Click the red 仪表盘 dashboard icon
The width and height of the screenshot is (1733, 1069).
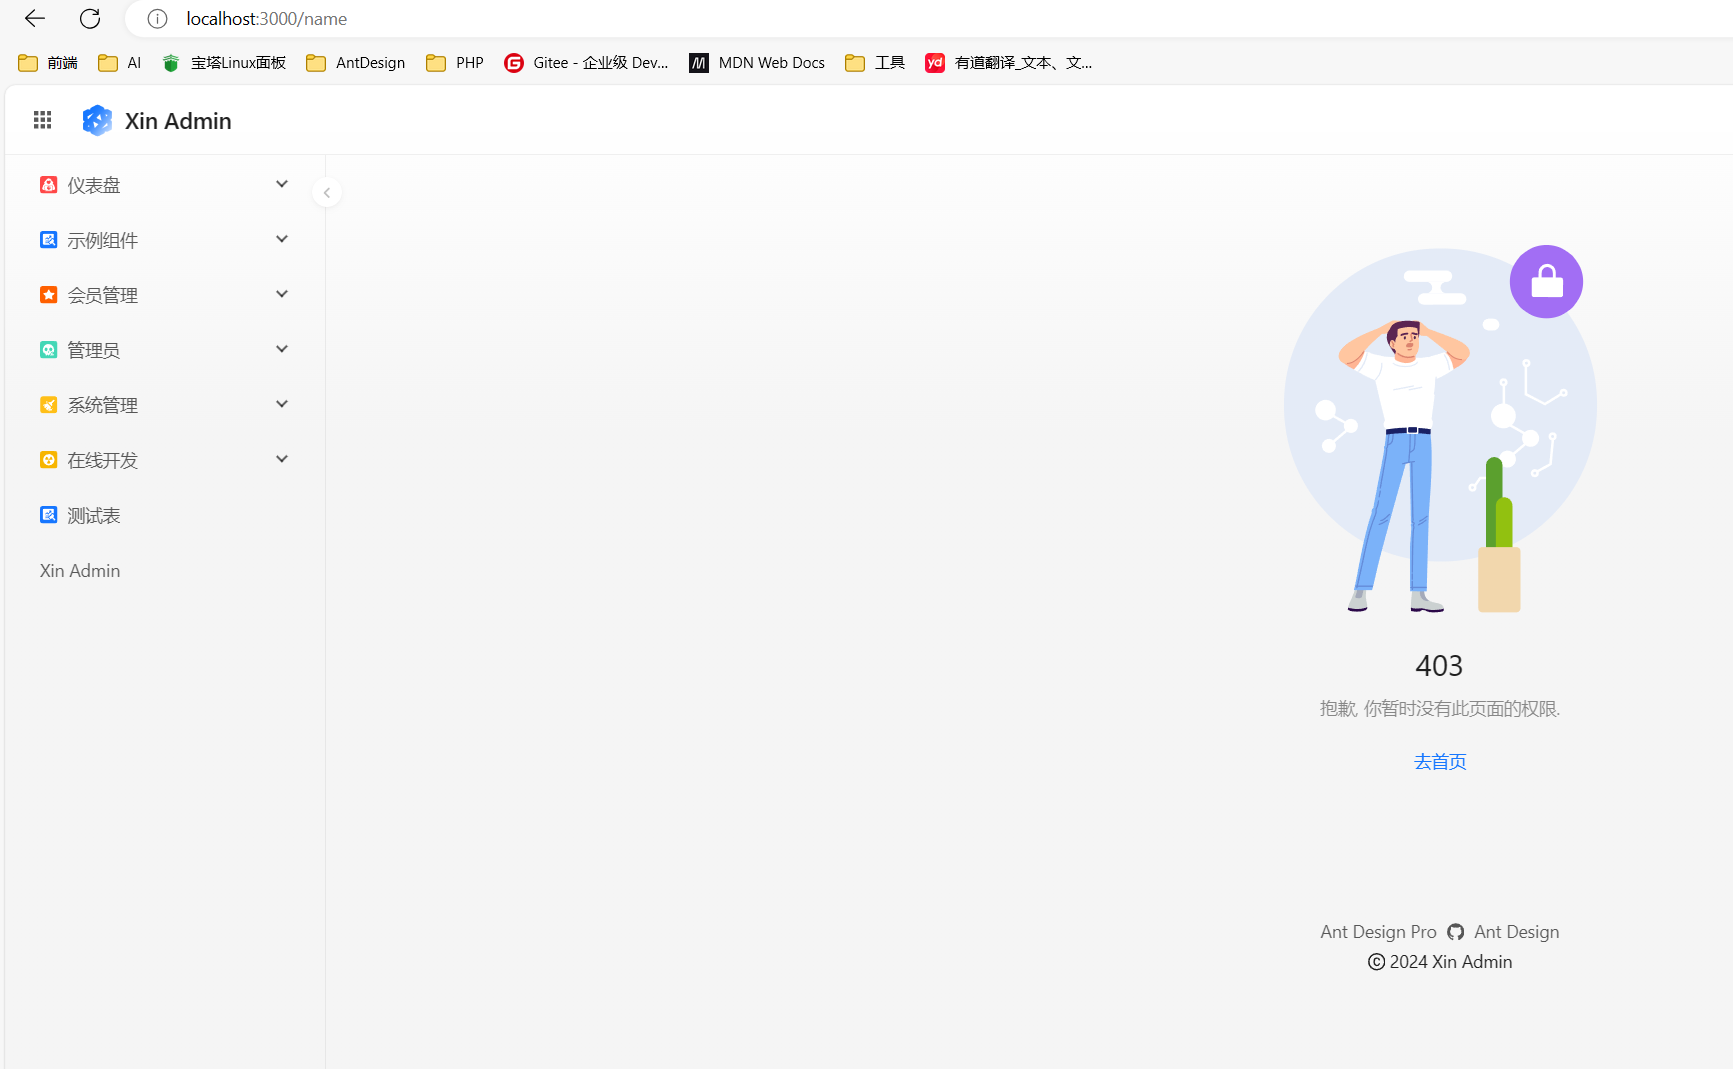[x=48, y=185]
